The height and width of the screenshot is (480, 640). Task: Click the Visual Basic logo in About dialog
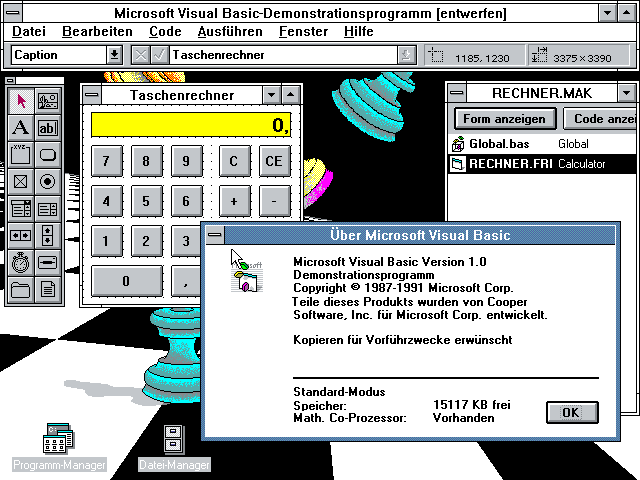click(x=247, y=277)
